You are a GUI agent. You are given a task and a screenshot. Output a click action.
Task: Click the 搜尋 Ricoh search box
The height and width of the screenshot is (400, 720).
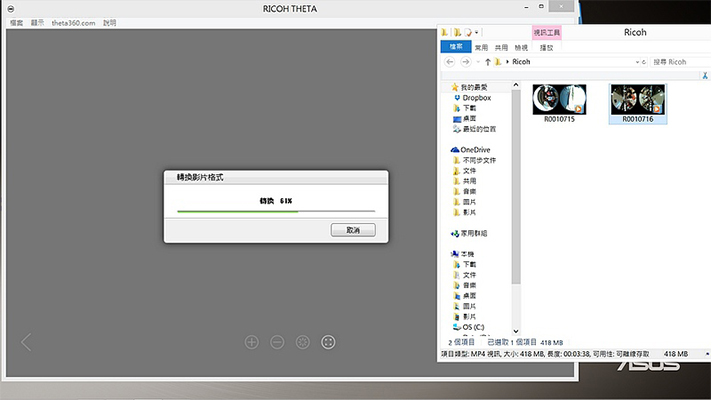point(681,62)
